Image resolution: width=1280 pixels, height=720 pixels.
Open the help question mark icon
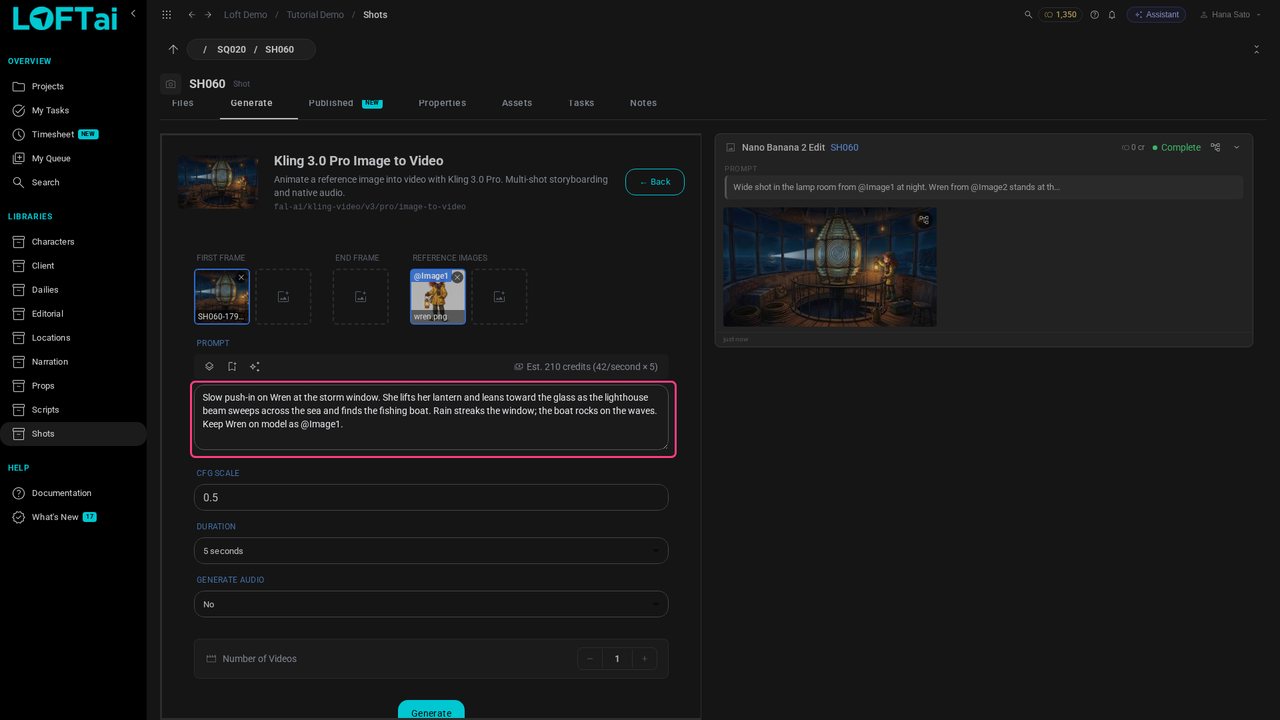(1094, 15)
